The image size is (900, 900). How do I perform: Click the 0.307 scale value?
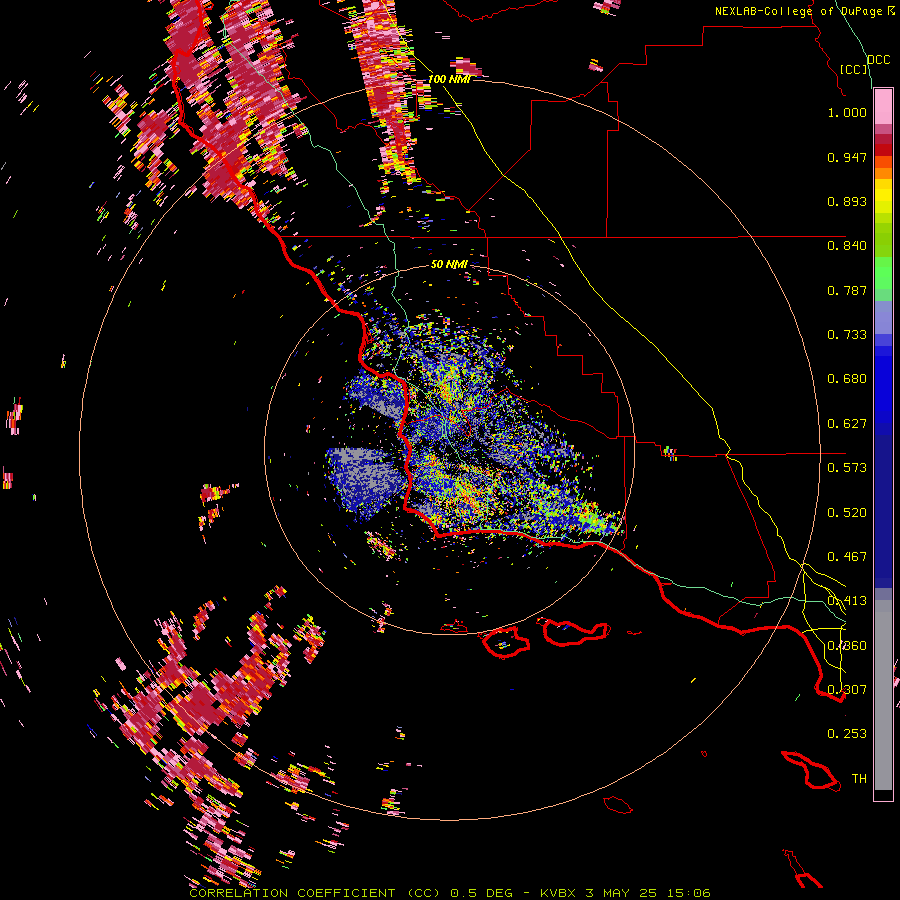coord(847,689)
